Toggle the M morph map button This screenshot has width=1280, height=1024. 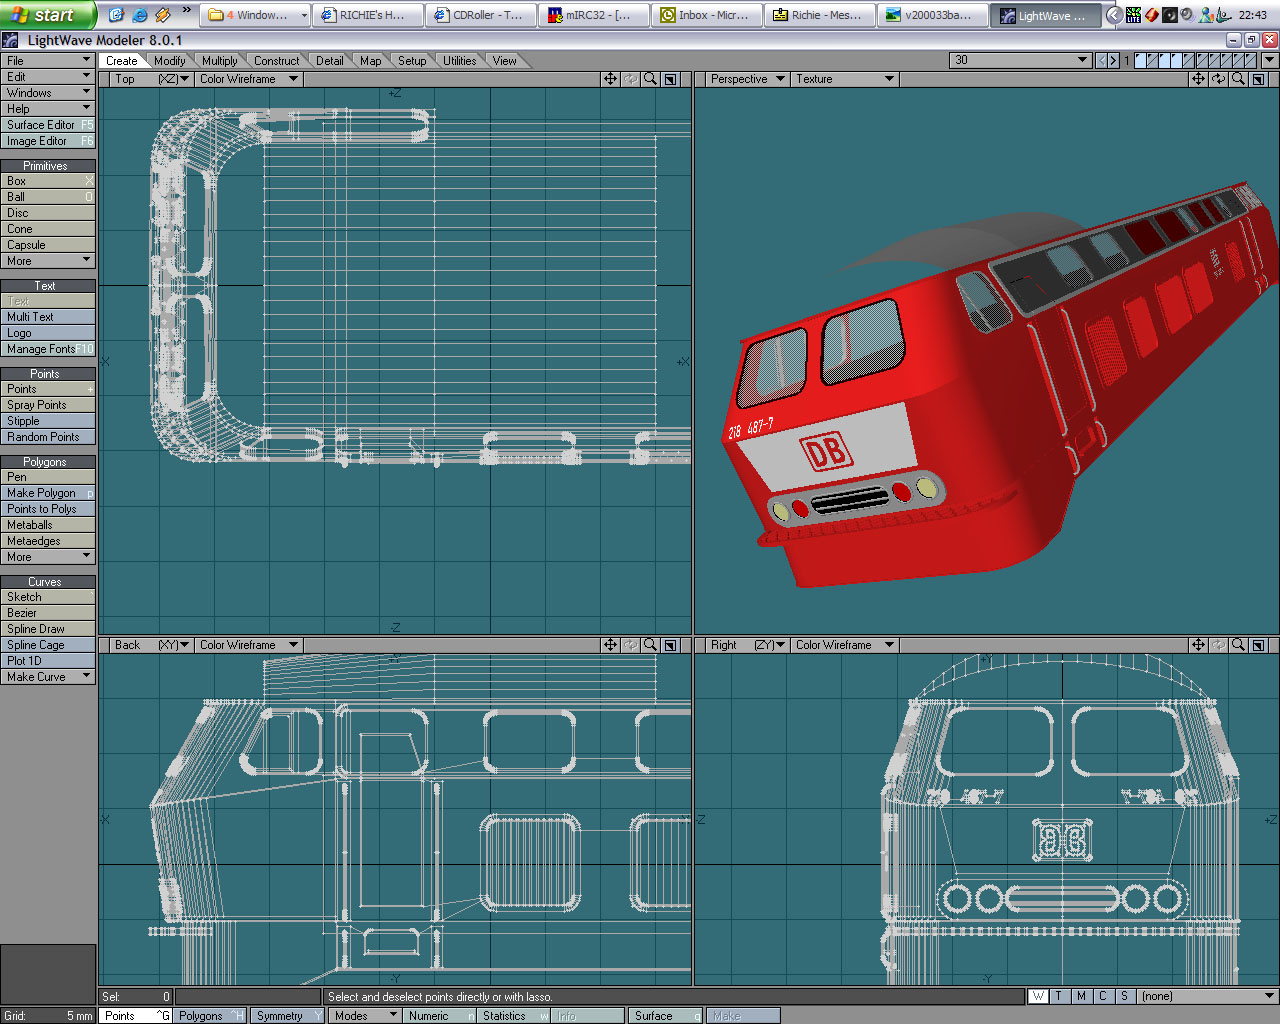1081,996
